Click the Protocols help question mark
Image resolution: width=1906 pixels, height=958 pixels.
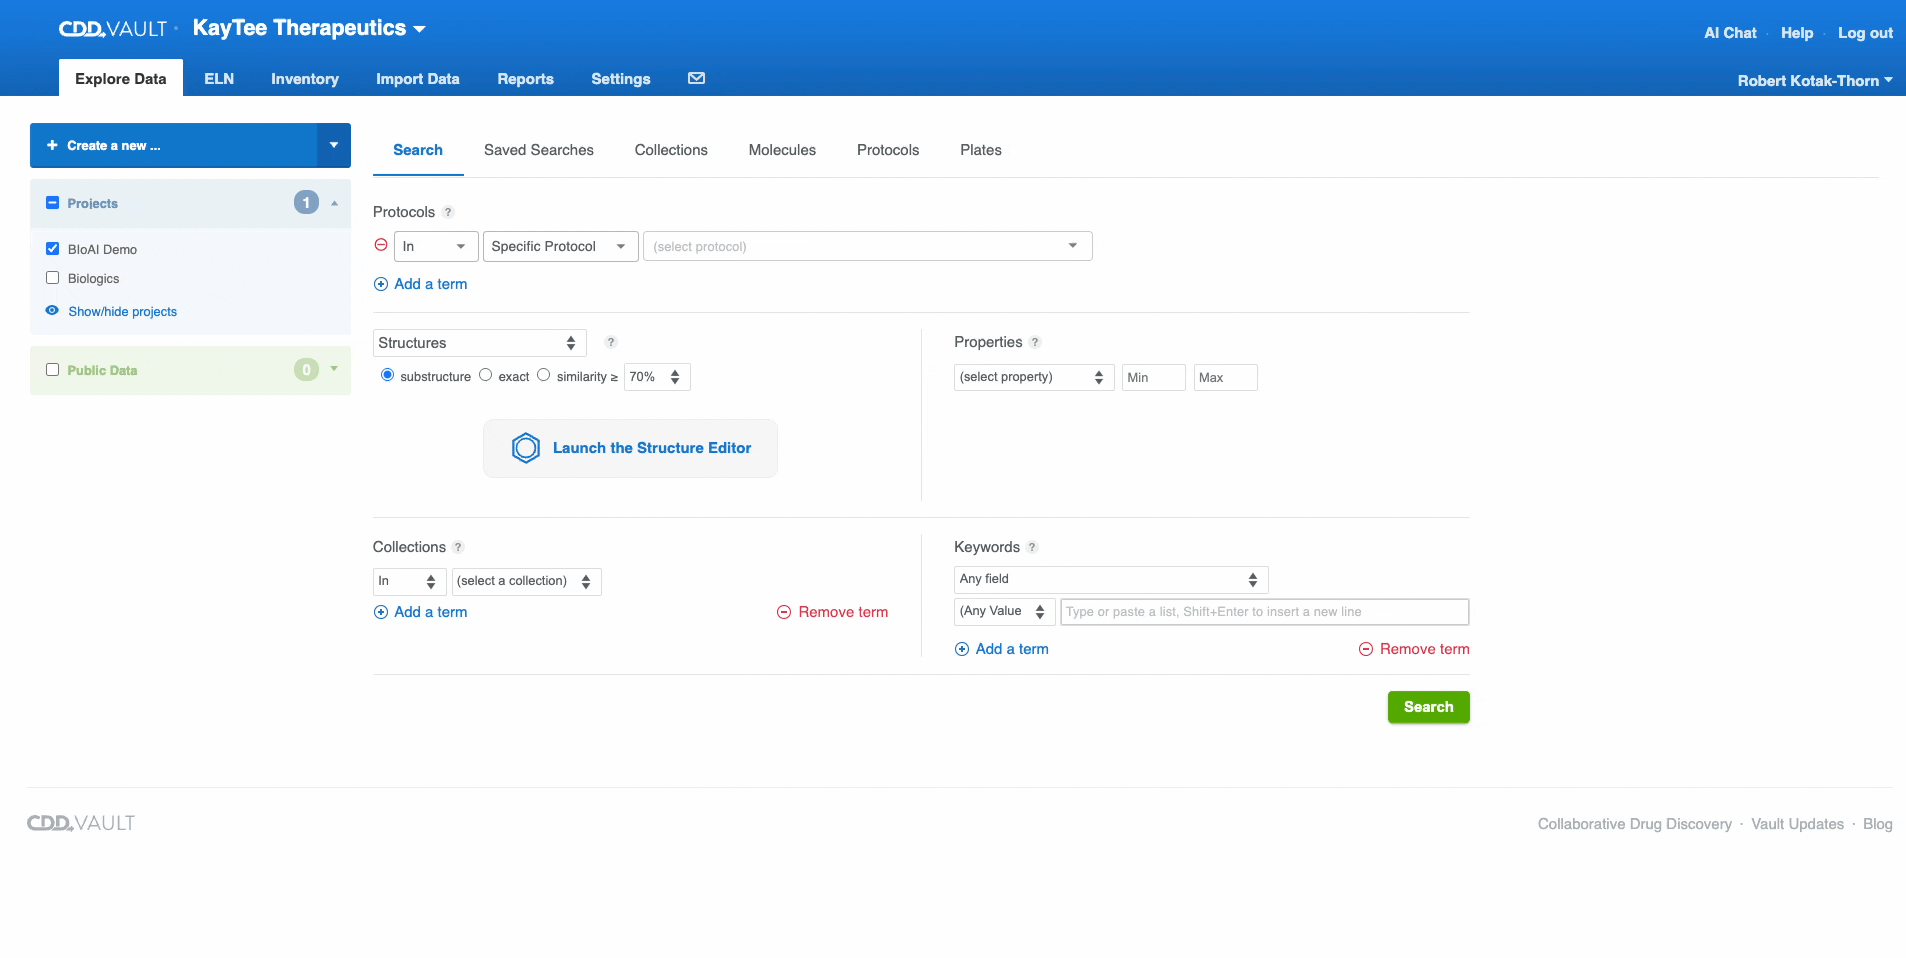[448, 212]
